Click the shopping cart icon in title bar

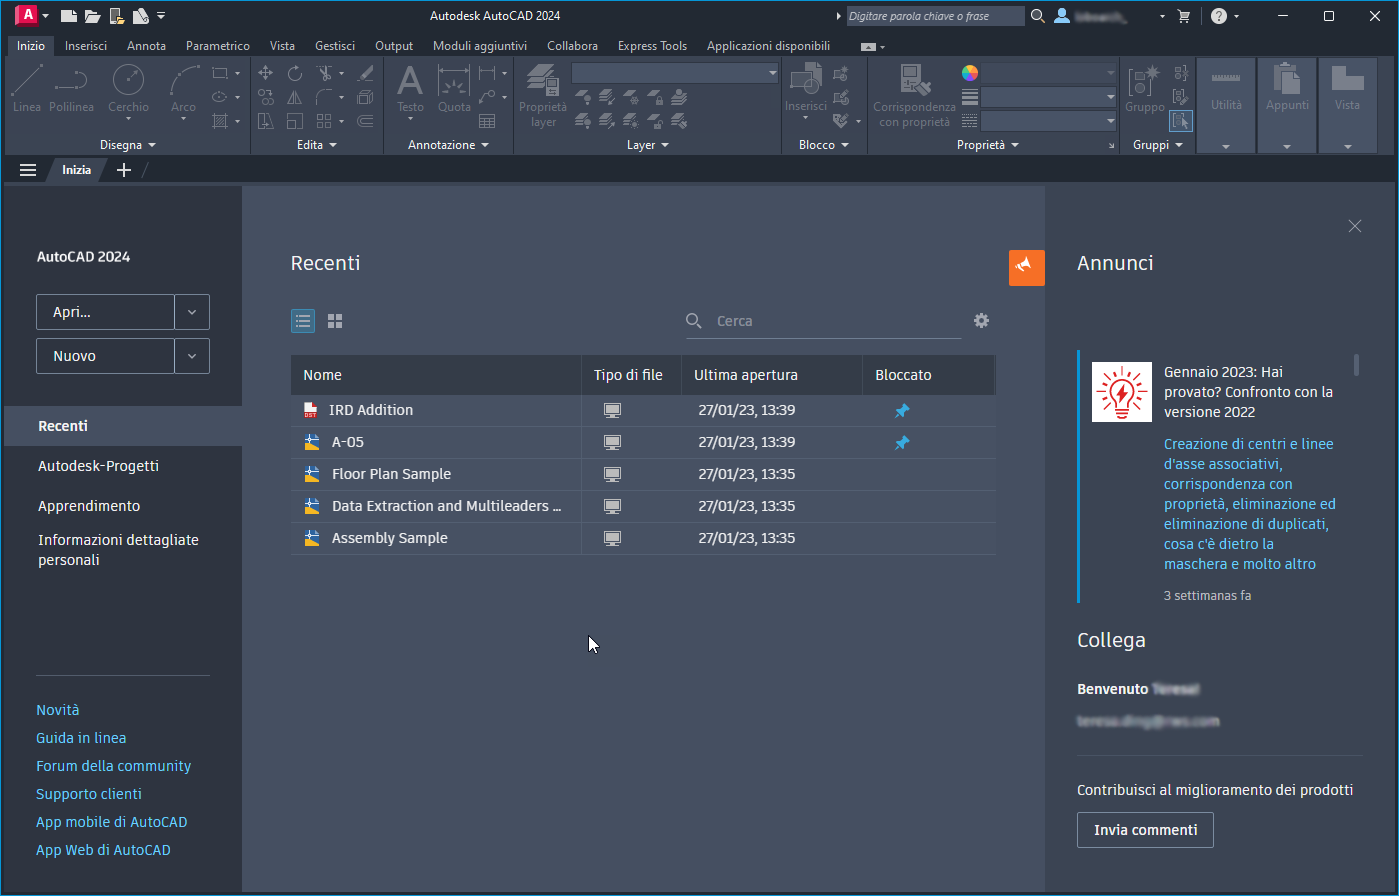pyautogui.click(x=1184, y=16)
